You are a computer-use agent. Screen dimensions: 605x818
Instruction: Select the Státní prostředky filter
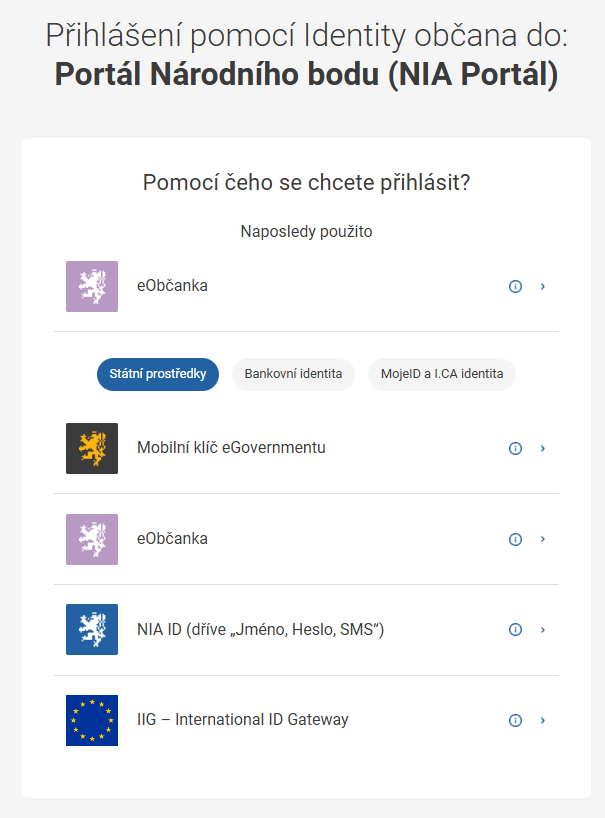pos(157,374)
